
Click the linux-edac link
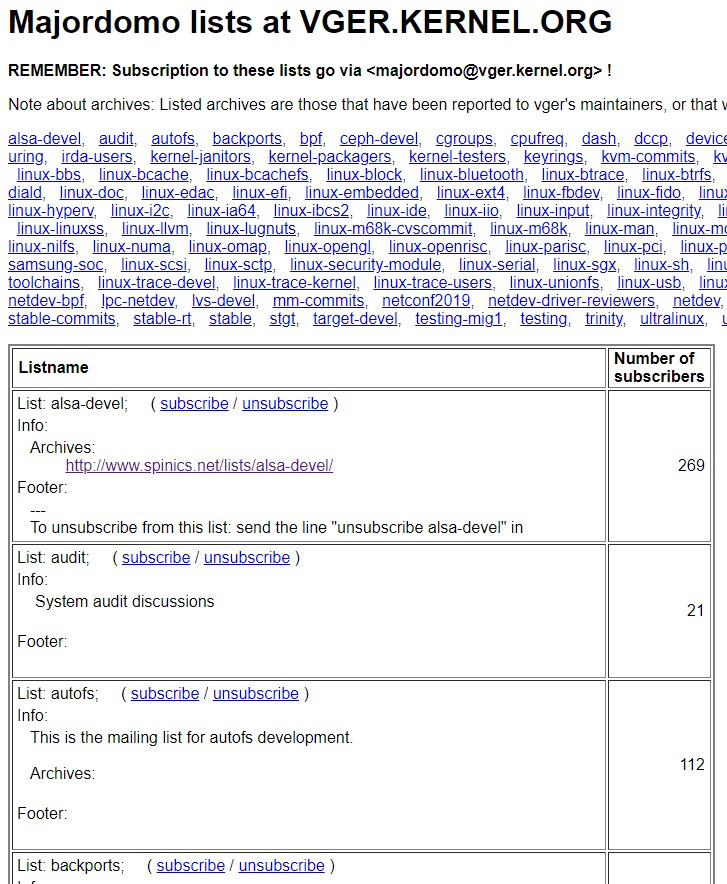point(178,193)
